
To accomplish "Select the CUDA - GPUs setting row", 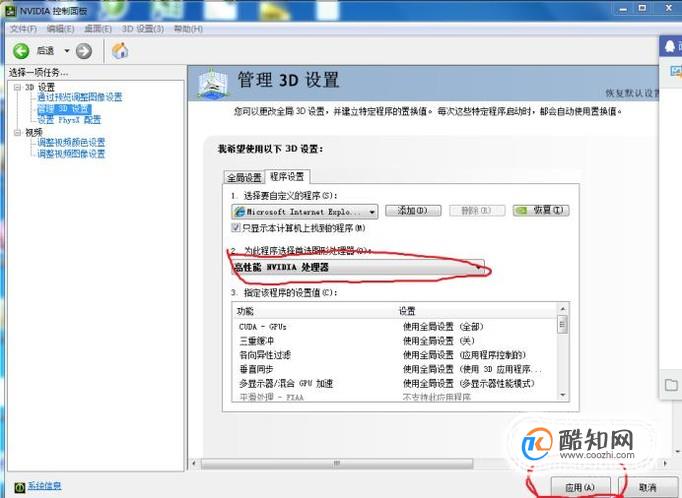I will [394, 327].
